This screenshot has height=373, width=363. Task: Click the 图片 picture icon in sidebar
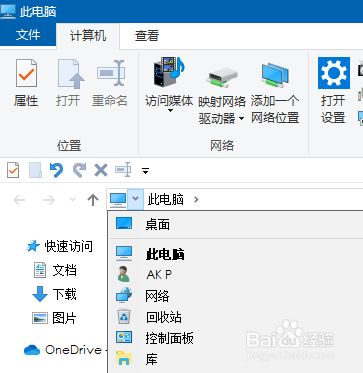point(40,318)
